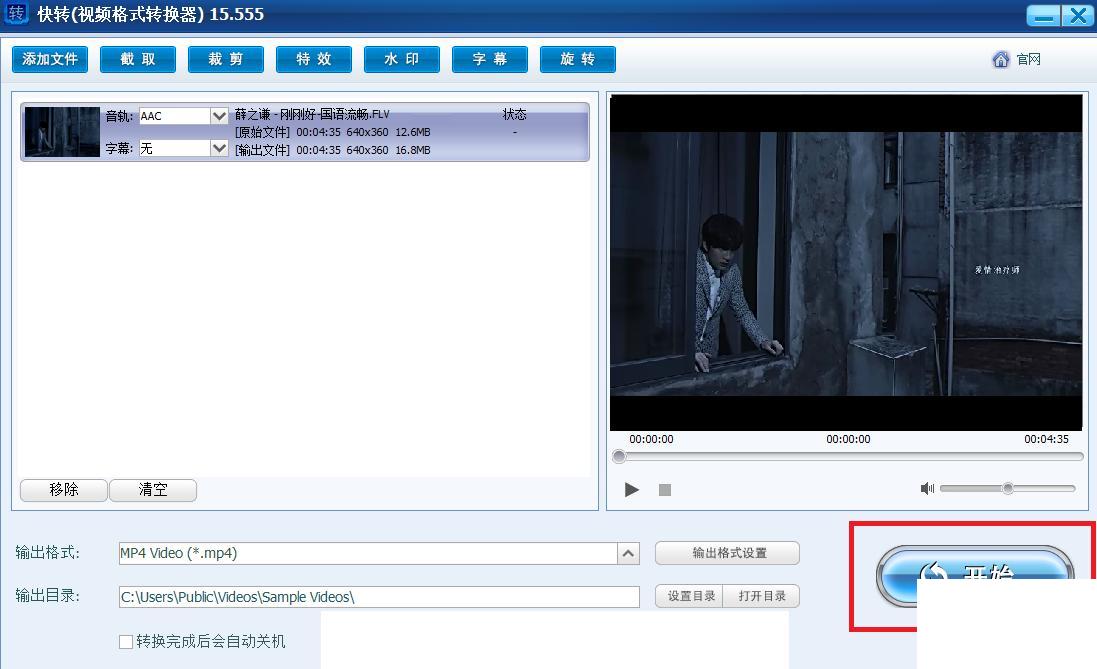Image resolution: width=1097 pixels, height=669 pixels.
Task: Open 输出格式设置 output format settings
Action: (x=727, y=553)
